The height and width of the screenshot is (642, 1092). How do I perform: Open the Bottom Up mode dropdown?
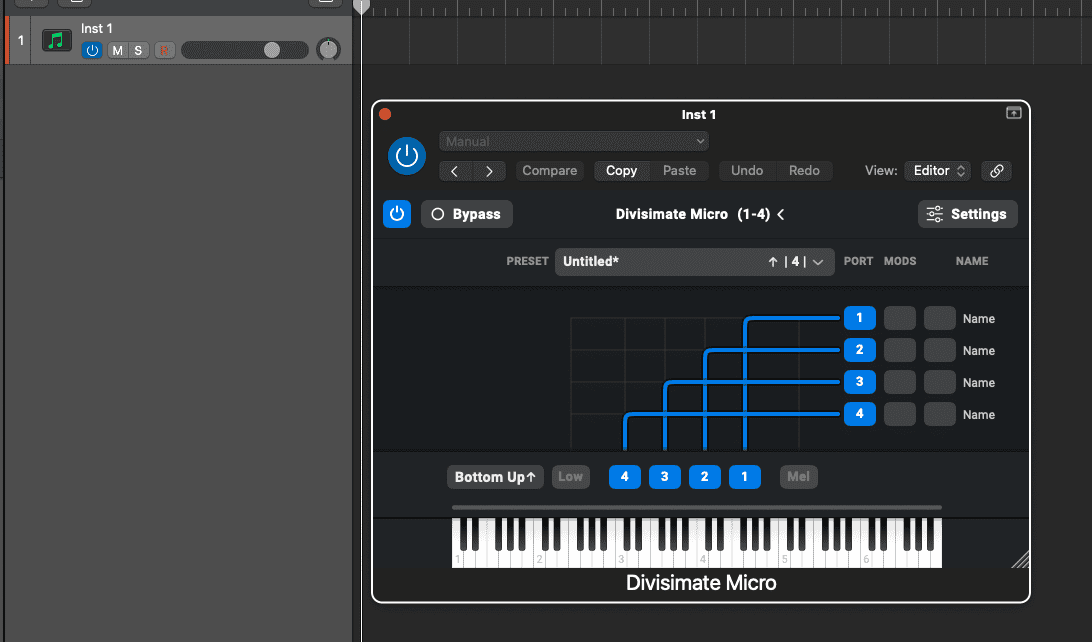(495, 477)
